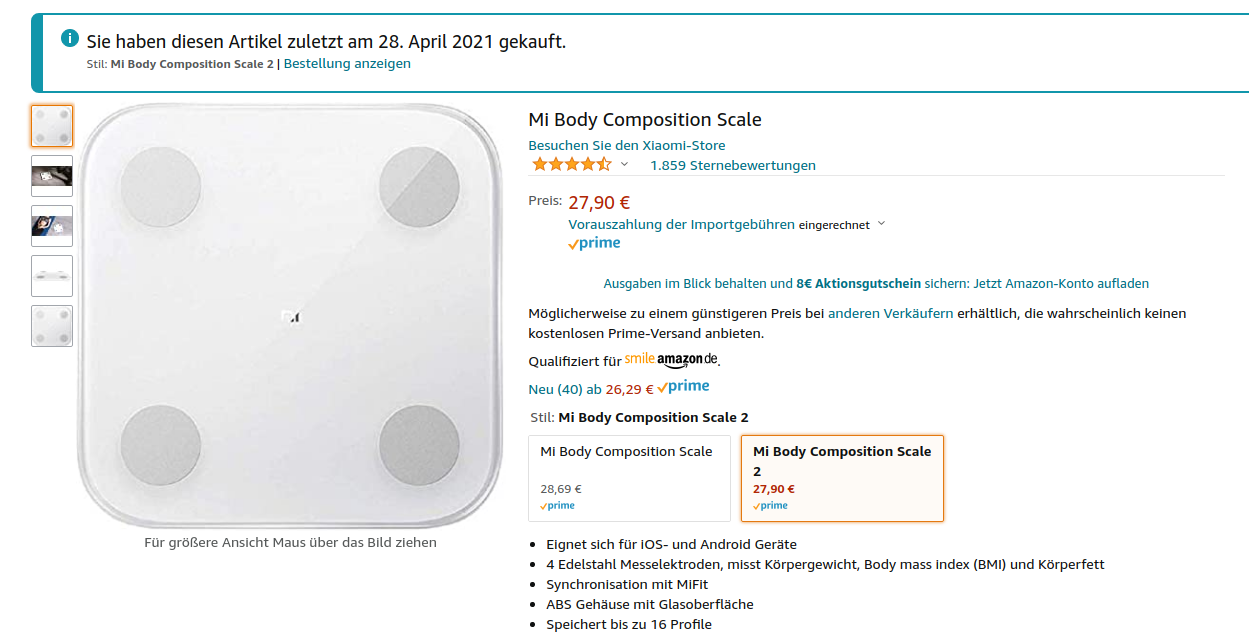Choose the Mi Body Composition Scale 28,69 € style
This screenshot has height=639, width=1249.
(x=630, y=478)
